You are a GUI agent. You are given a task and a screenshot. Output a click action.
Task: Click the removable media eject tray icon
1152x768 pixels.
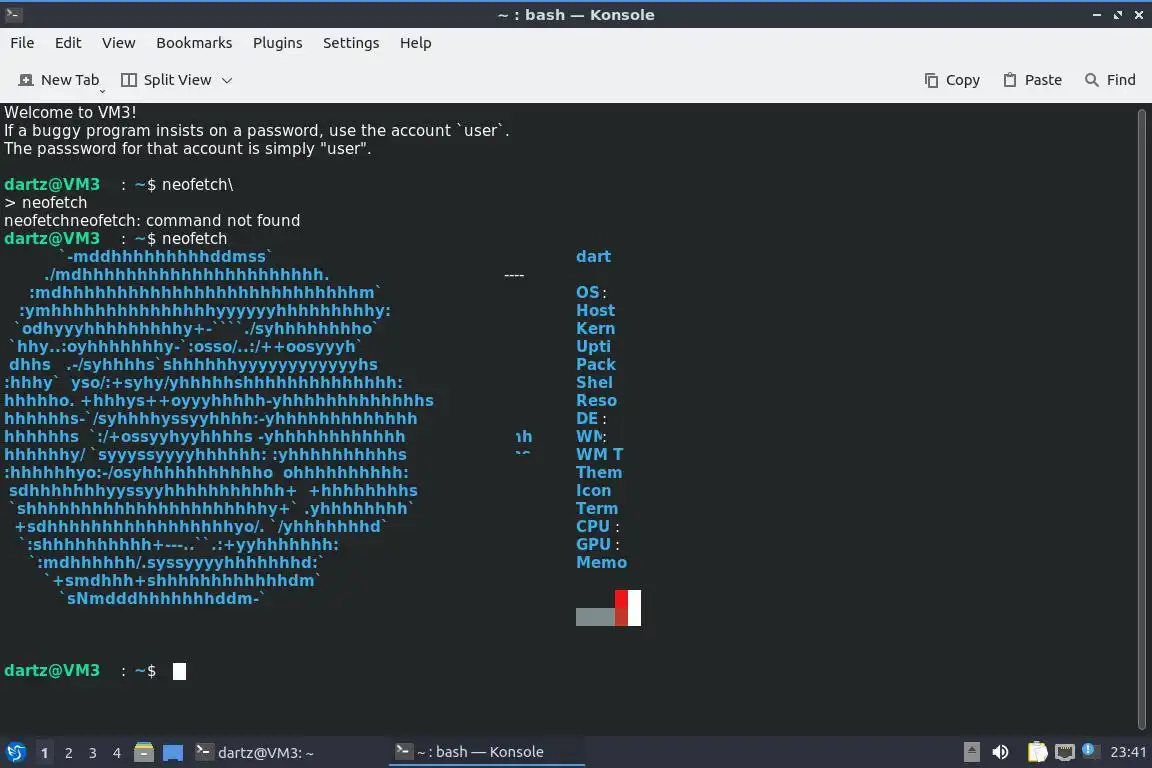(971, 752)
